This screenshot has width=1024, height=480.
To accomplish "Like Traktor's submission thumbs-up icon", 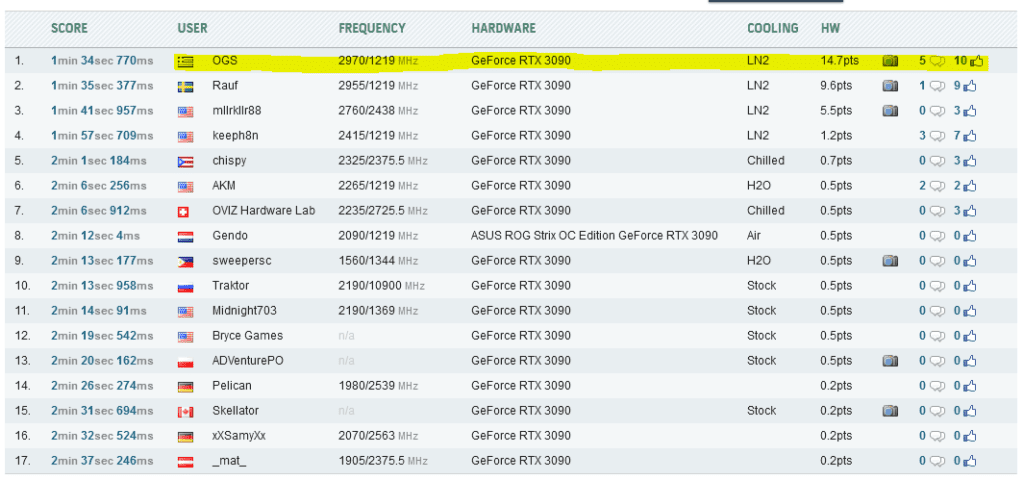I will [969, 285].
